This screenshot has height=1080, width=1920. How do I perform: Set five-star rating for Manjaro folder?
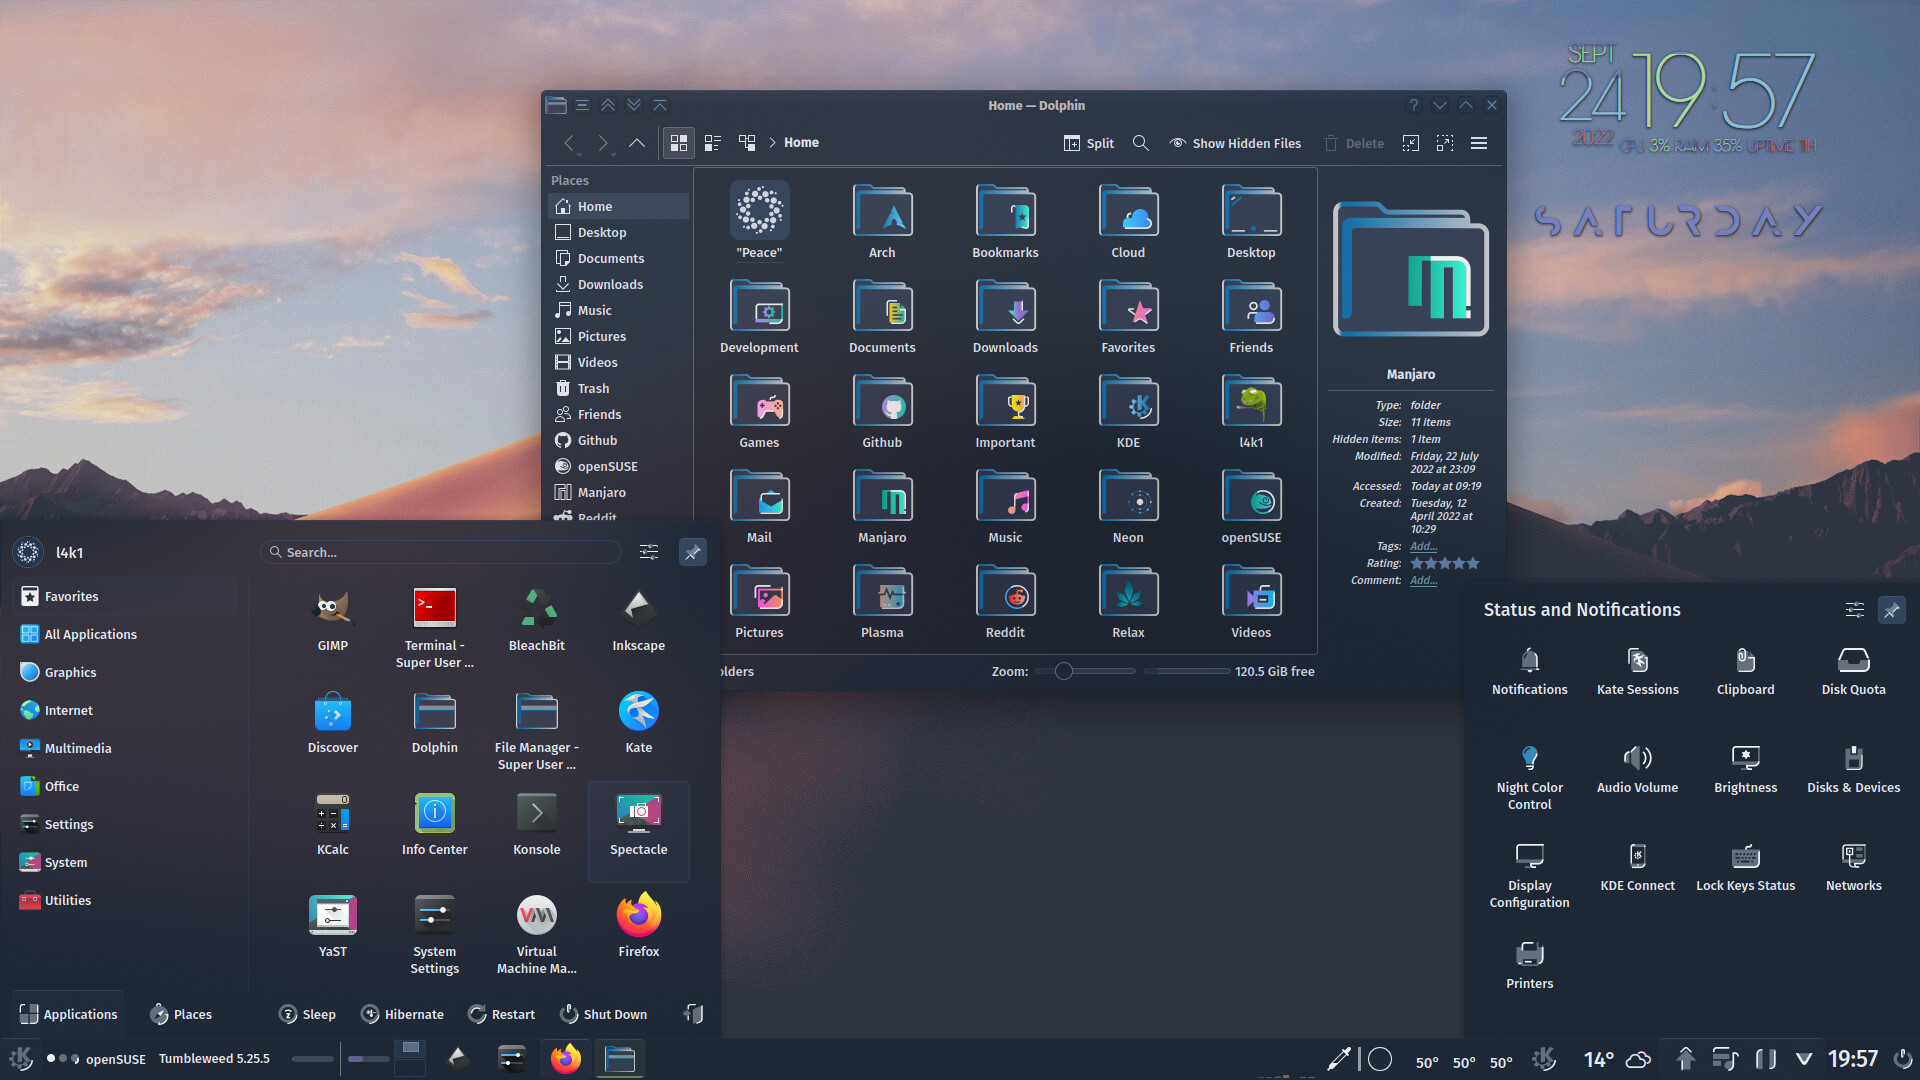(1473, 564)
